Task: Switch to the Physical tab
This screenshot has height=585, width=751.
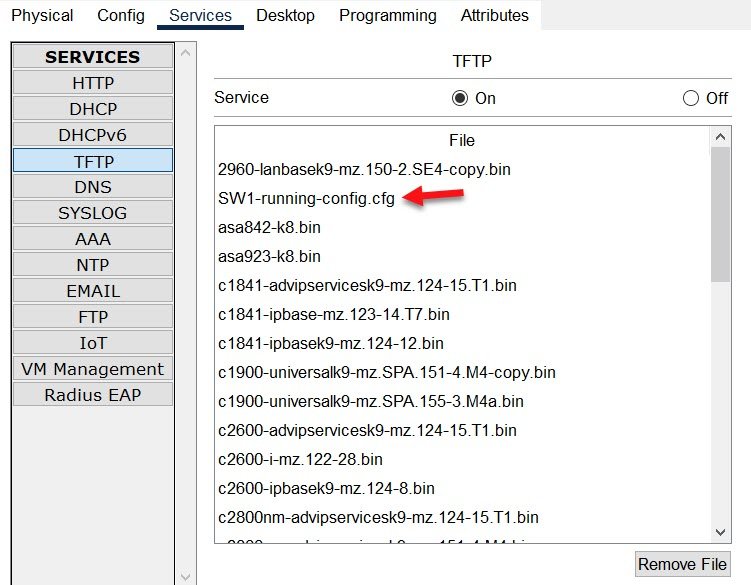Action: pos(42,15)
